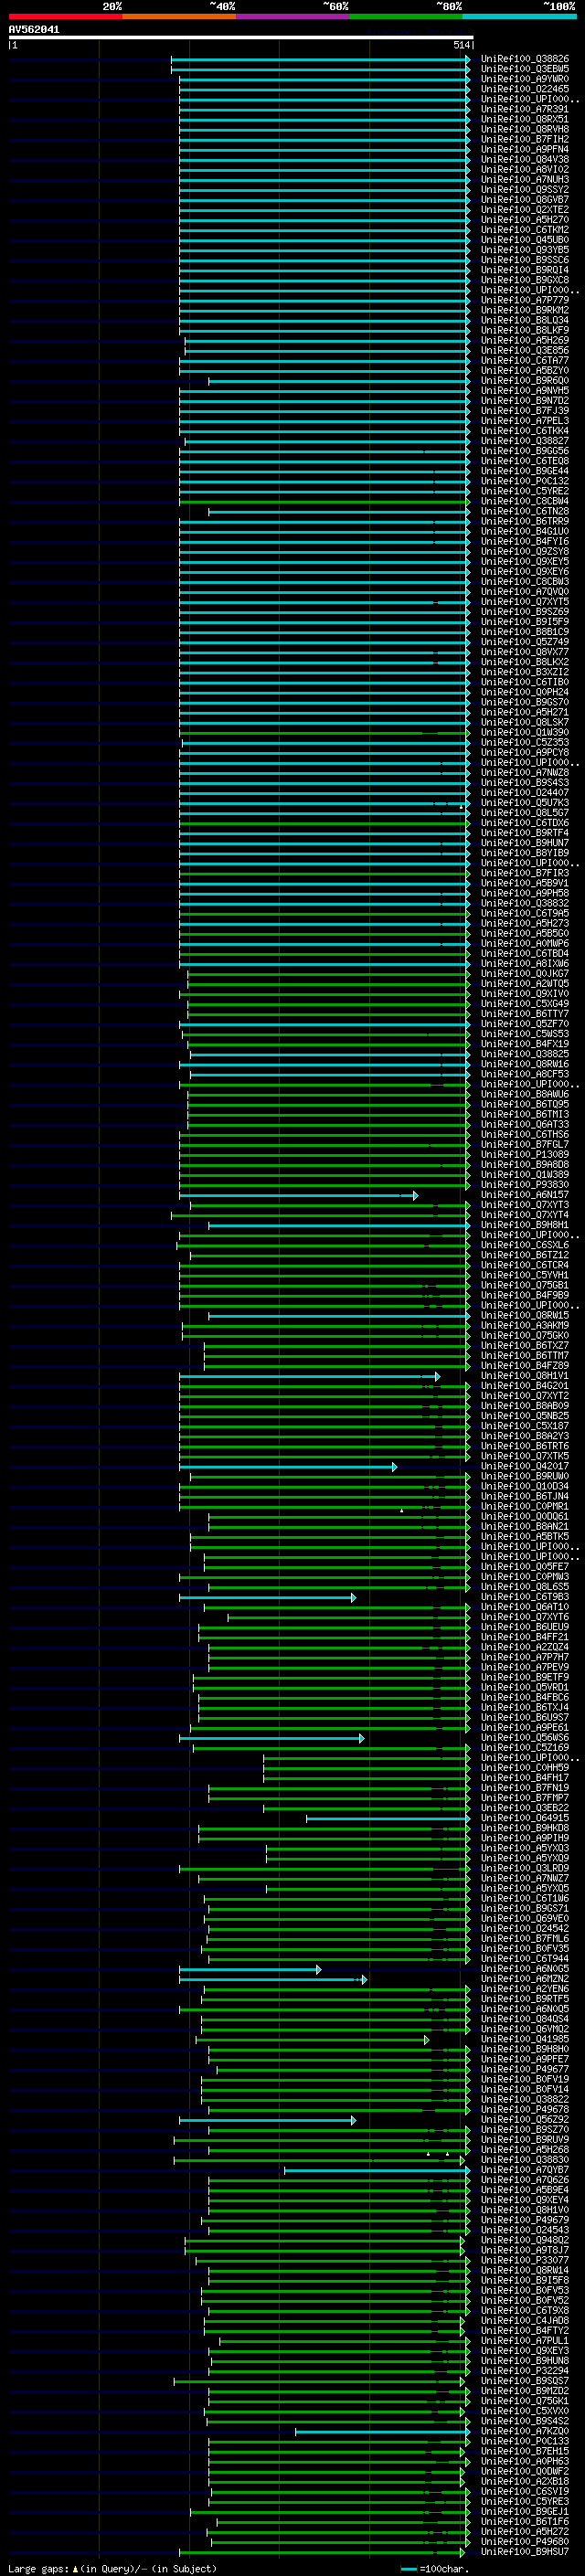The height and width of the screenshot is (2576, 585).
Task: Select hit UniRef100_Q9SSY2
Action: pos(524,189)
